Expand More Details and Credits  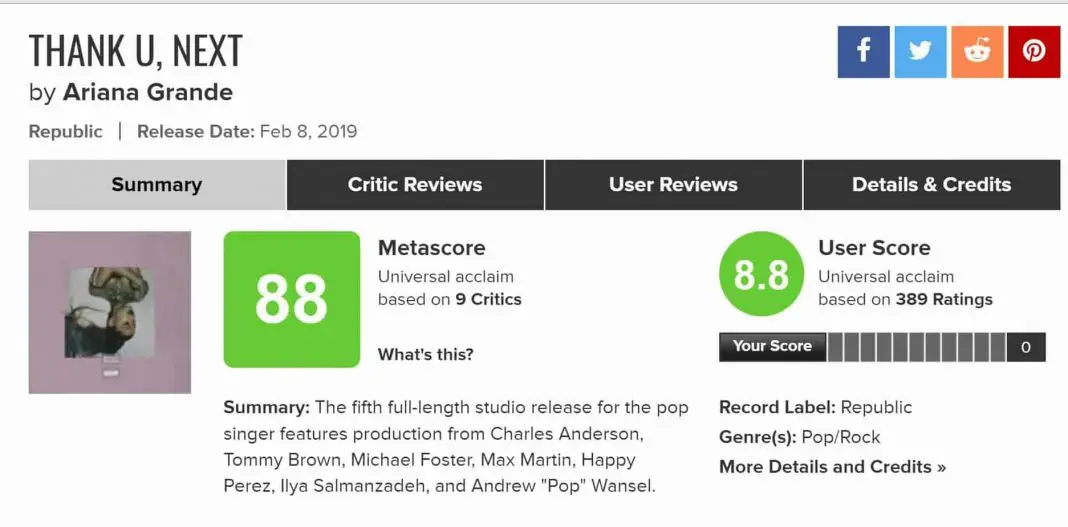click(832, 467)
